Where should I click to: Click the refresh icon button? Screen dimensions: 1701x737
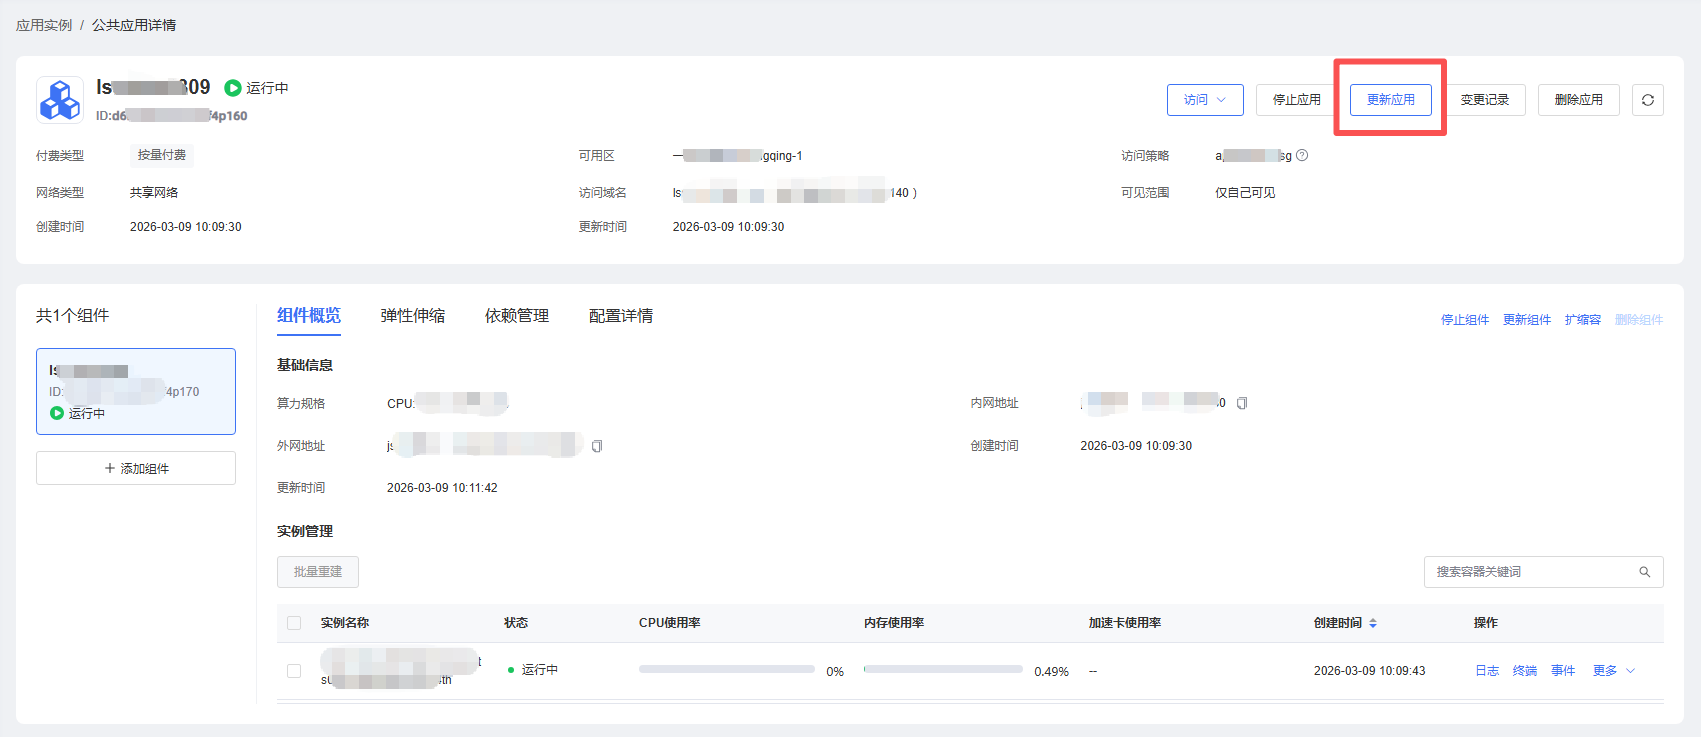(x=1647, y=100)
